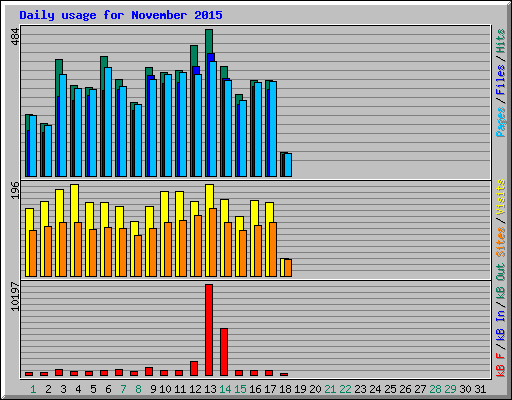
Task: Click day 7 on the x-axis
Action: (x=123, y=389)
